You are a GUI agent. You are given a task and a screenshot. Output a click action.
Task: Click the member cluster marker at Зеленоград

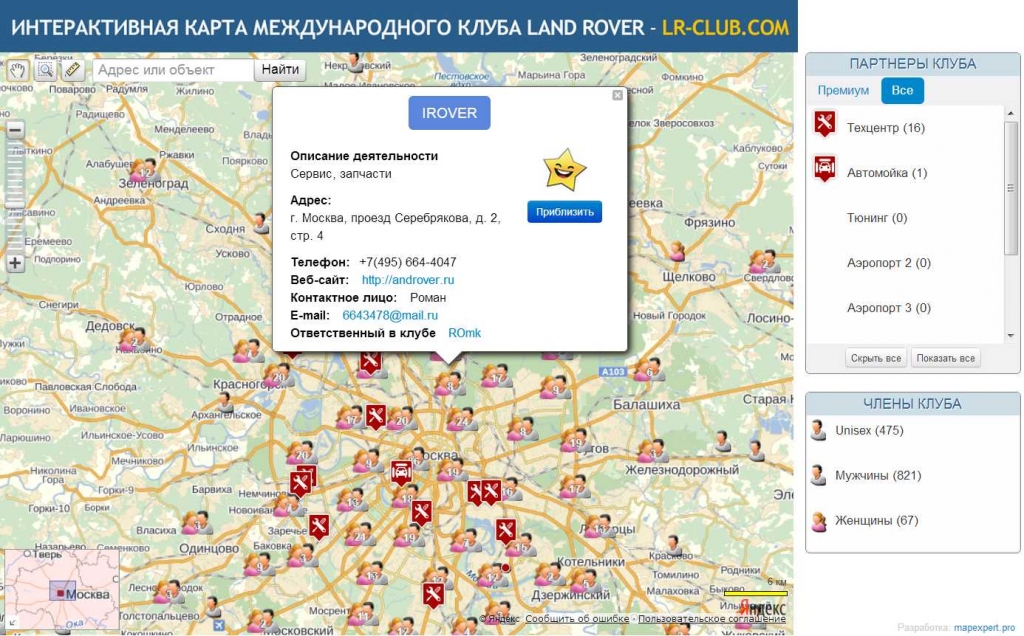point(144,170)
